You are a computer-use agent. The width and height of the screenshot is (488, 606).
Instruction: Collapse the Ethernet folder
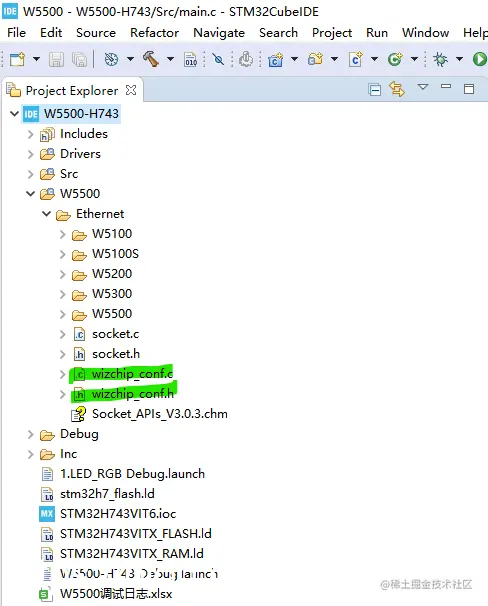(x=46, y=214)
